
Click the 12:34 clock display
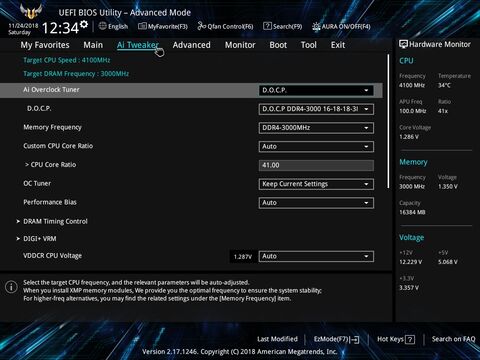[x=60, y=28]
